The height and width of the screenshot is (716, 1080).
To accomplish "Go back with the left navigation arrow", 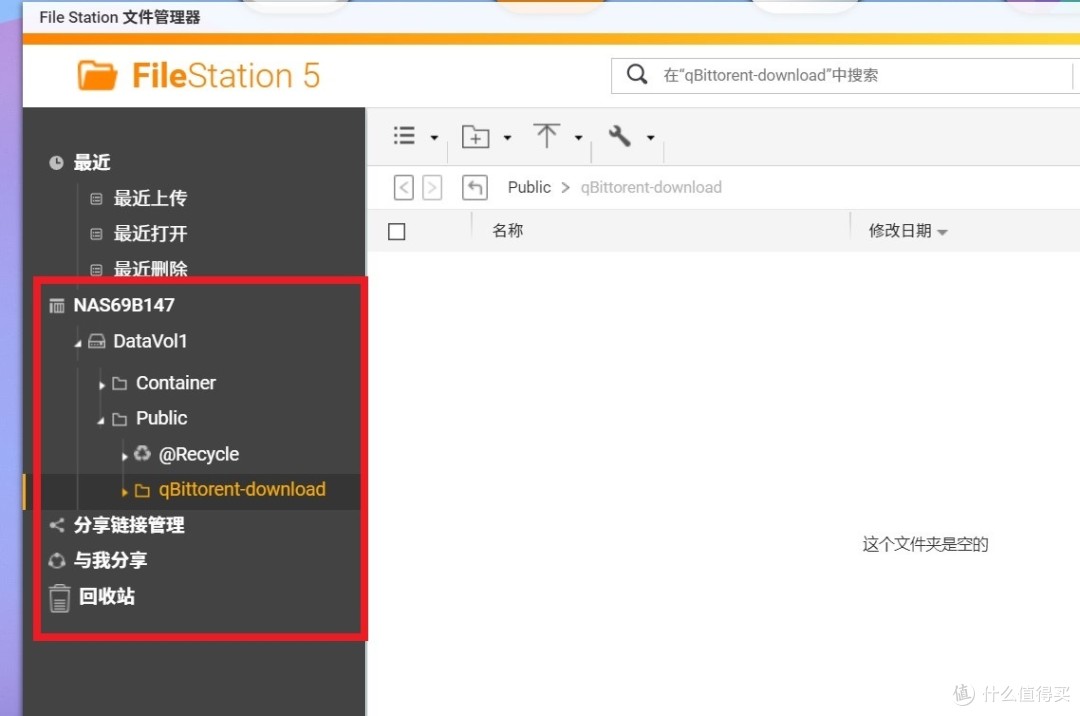I will click(404, 187).
